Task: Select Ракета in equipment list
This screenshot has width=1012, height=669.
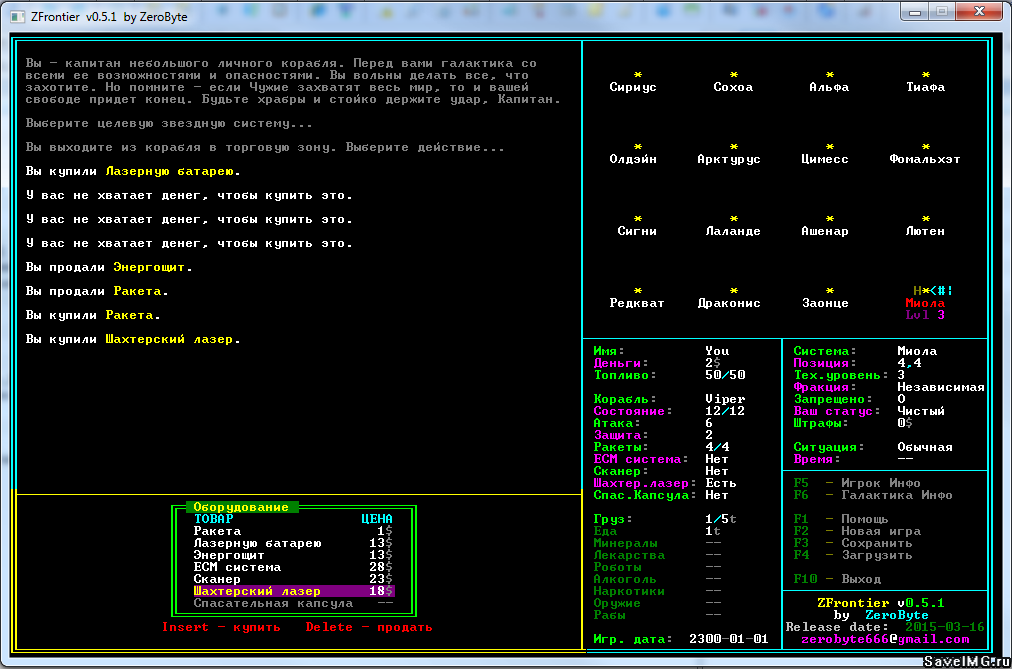Action: pyautogui.click(x=217, y=531)
